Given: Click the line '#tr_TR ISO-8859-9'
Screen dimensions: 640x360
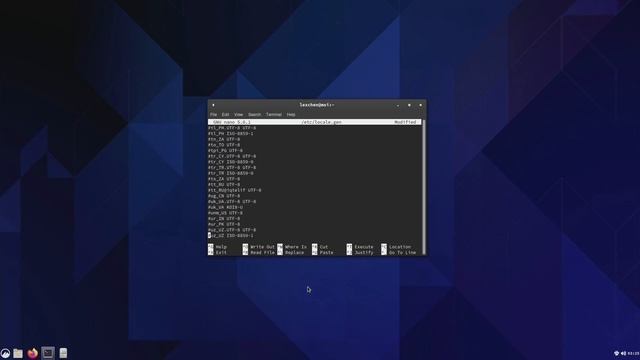Looking at the screenshot, I should (231, 173).
